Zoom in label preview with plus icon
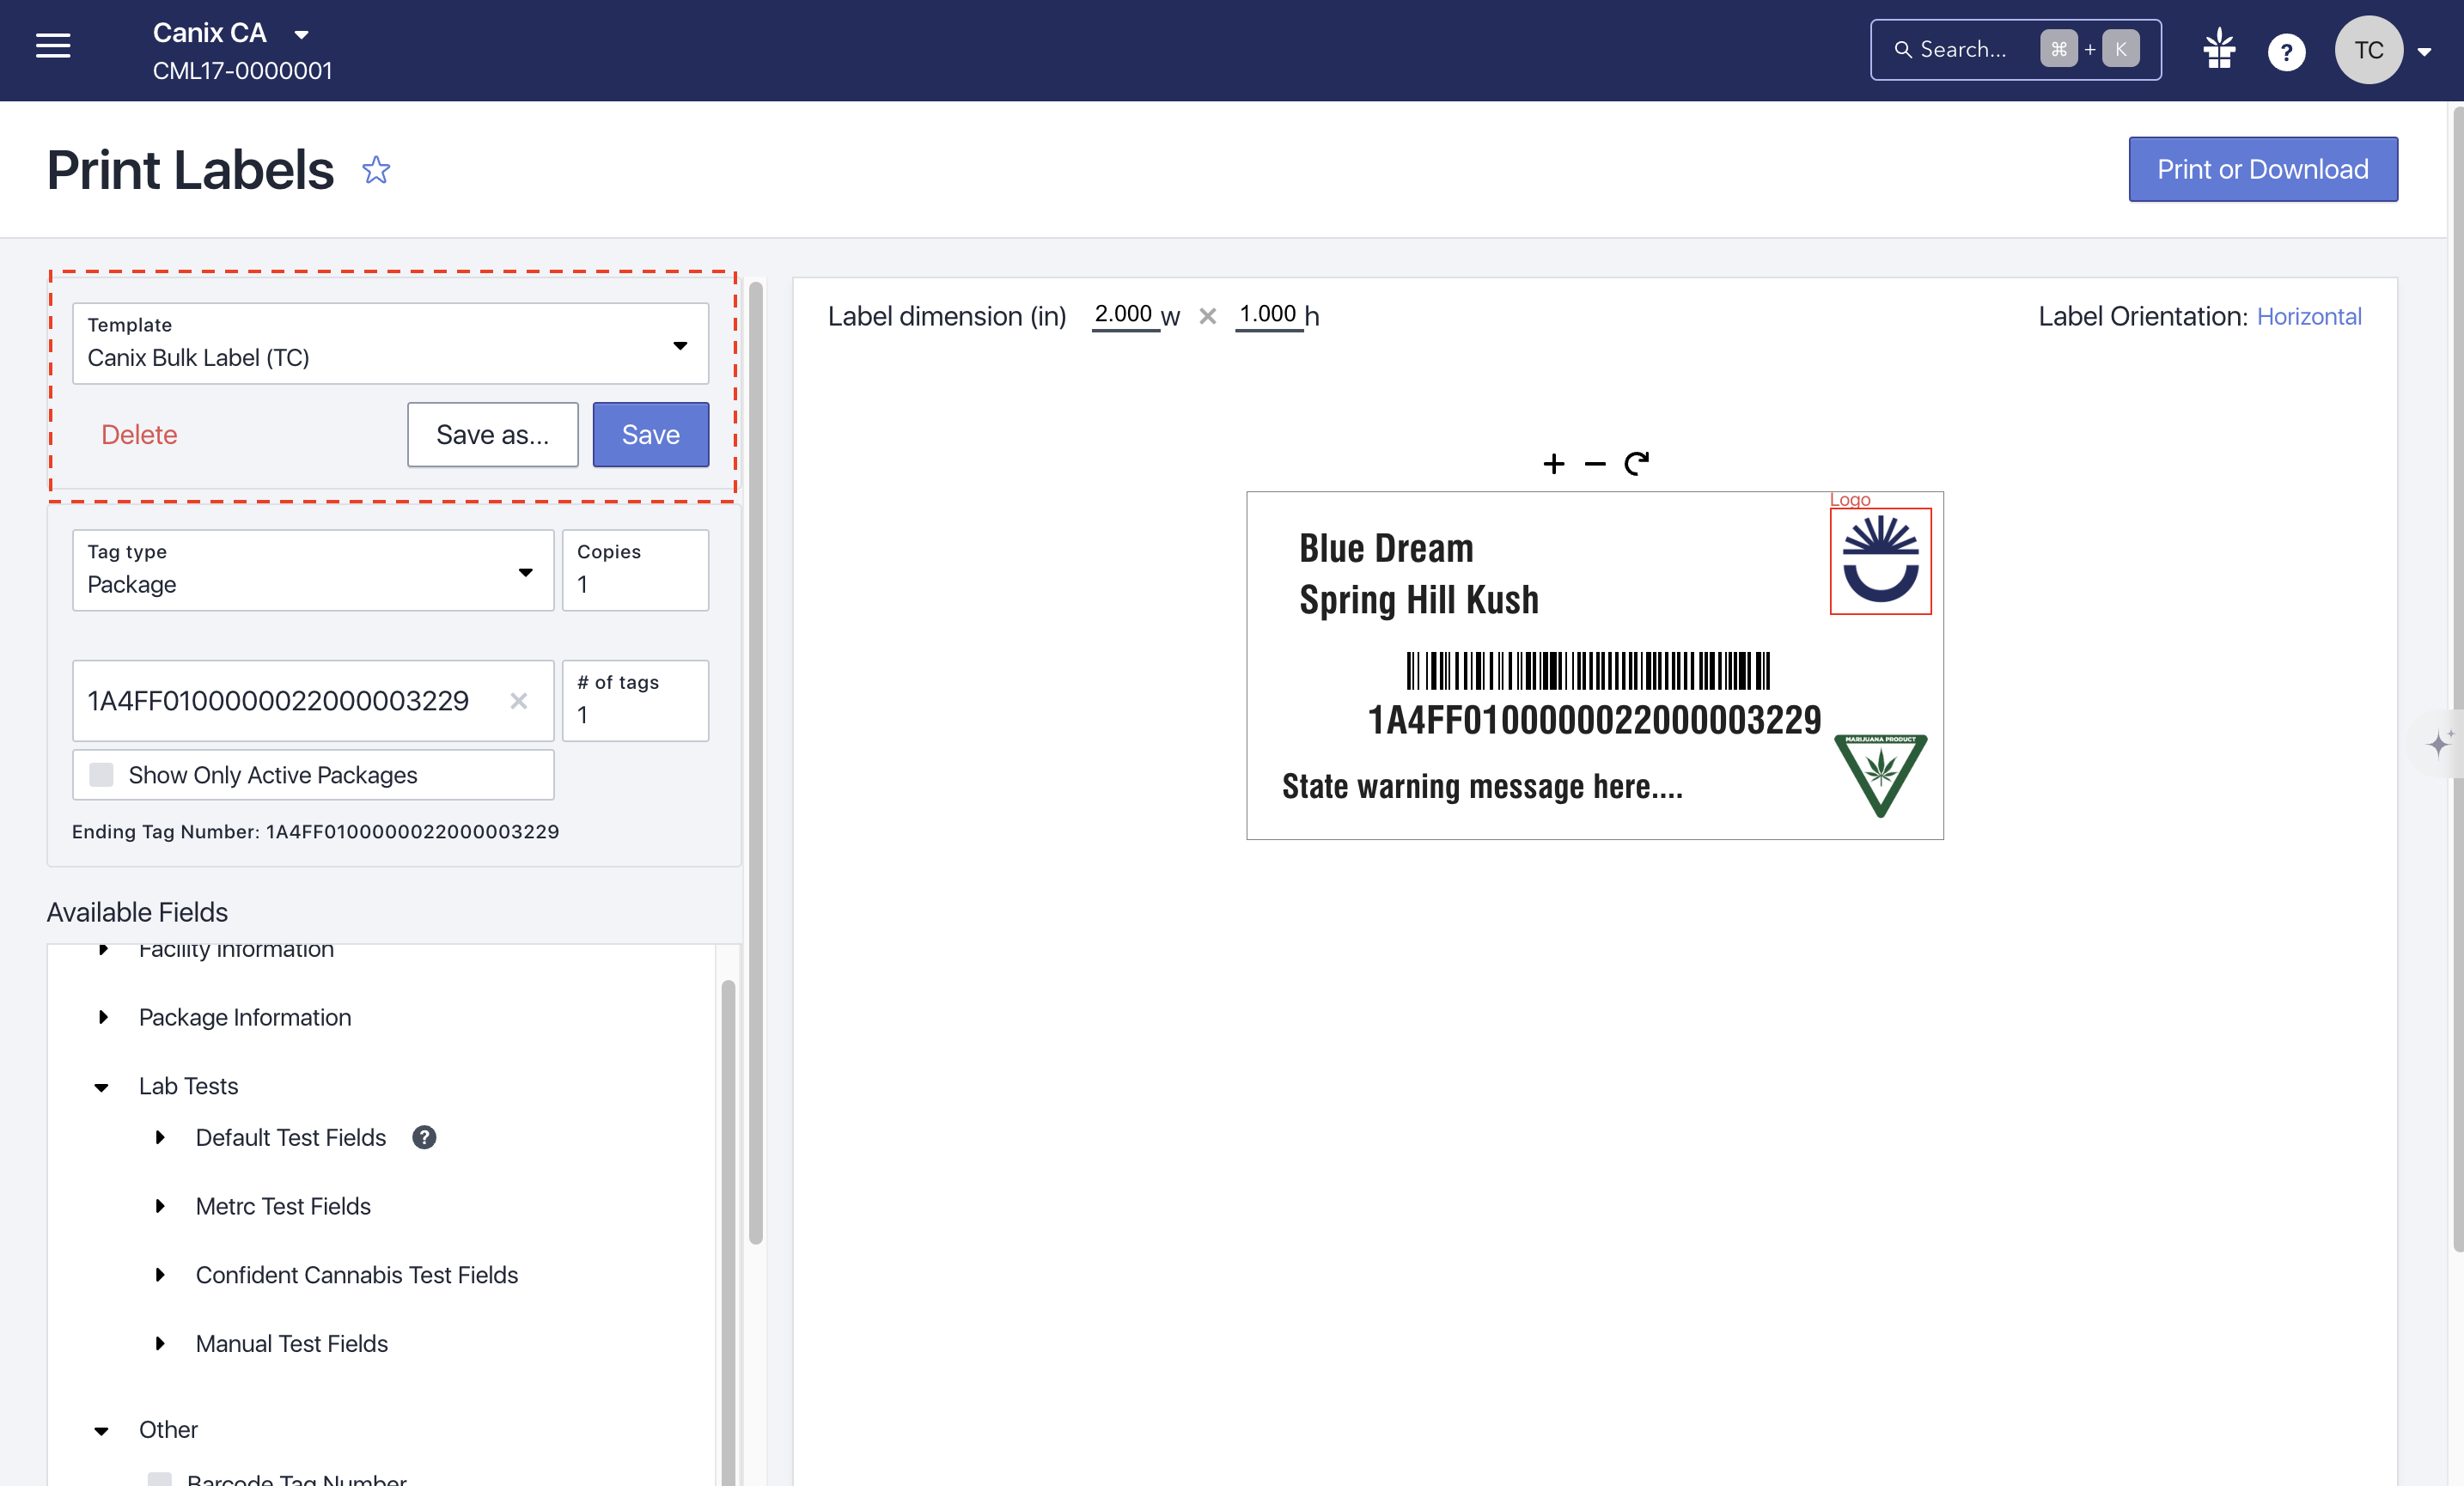The width and height of the screenshot is (2464, 1486). click(1553, 464)
